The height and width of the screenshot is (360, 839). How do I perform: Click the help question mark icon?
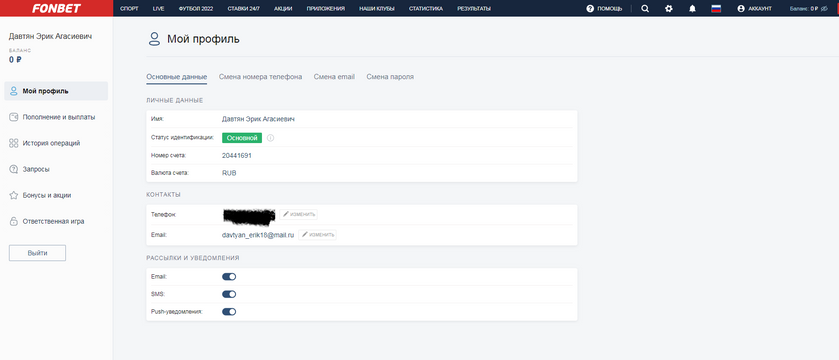click(590, 9)
